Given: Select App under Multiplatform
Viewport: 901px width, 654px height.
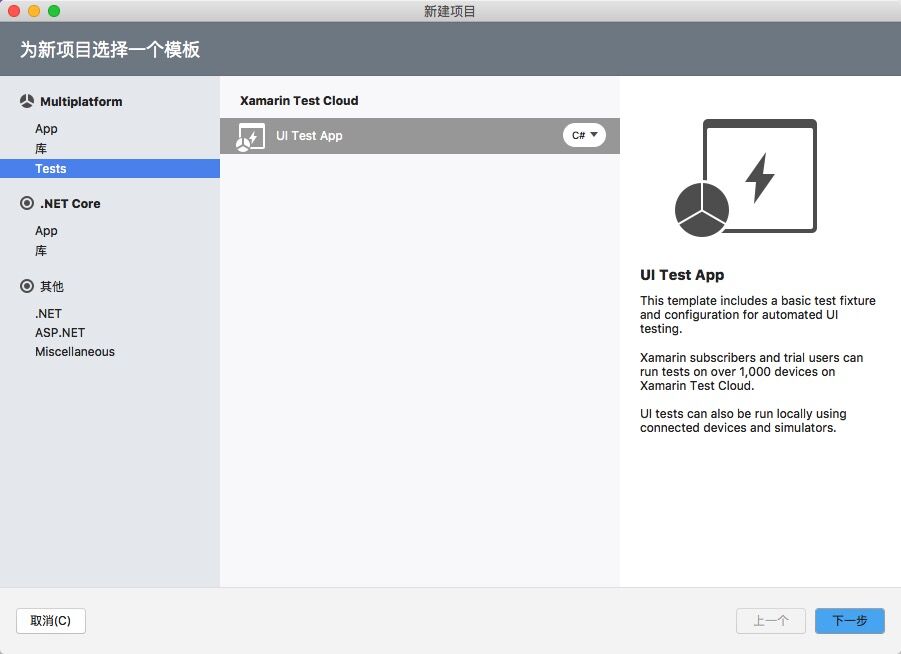Looking at the screenshot, I should pyautogui.click(x=46, y=129).
